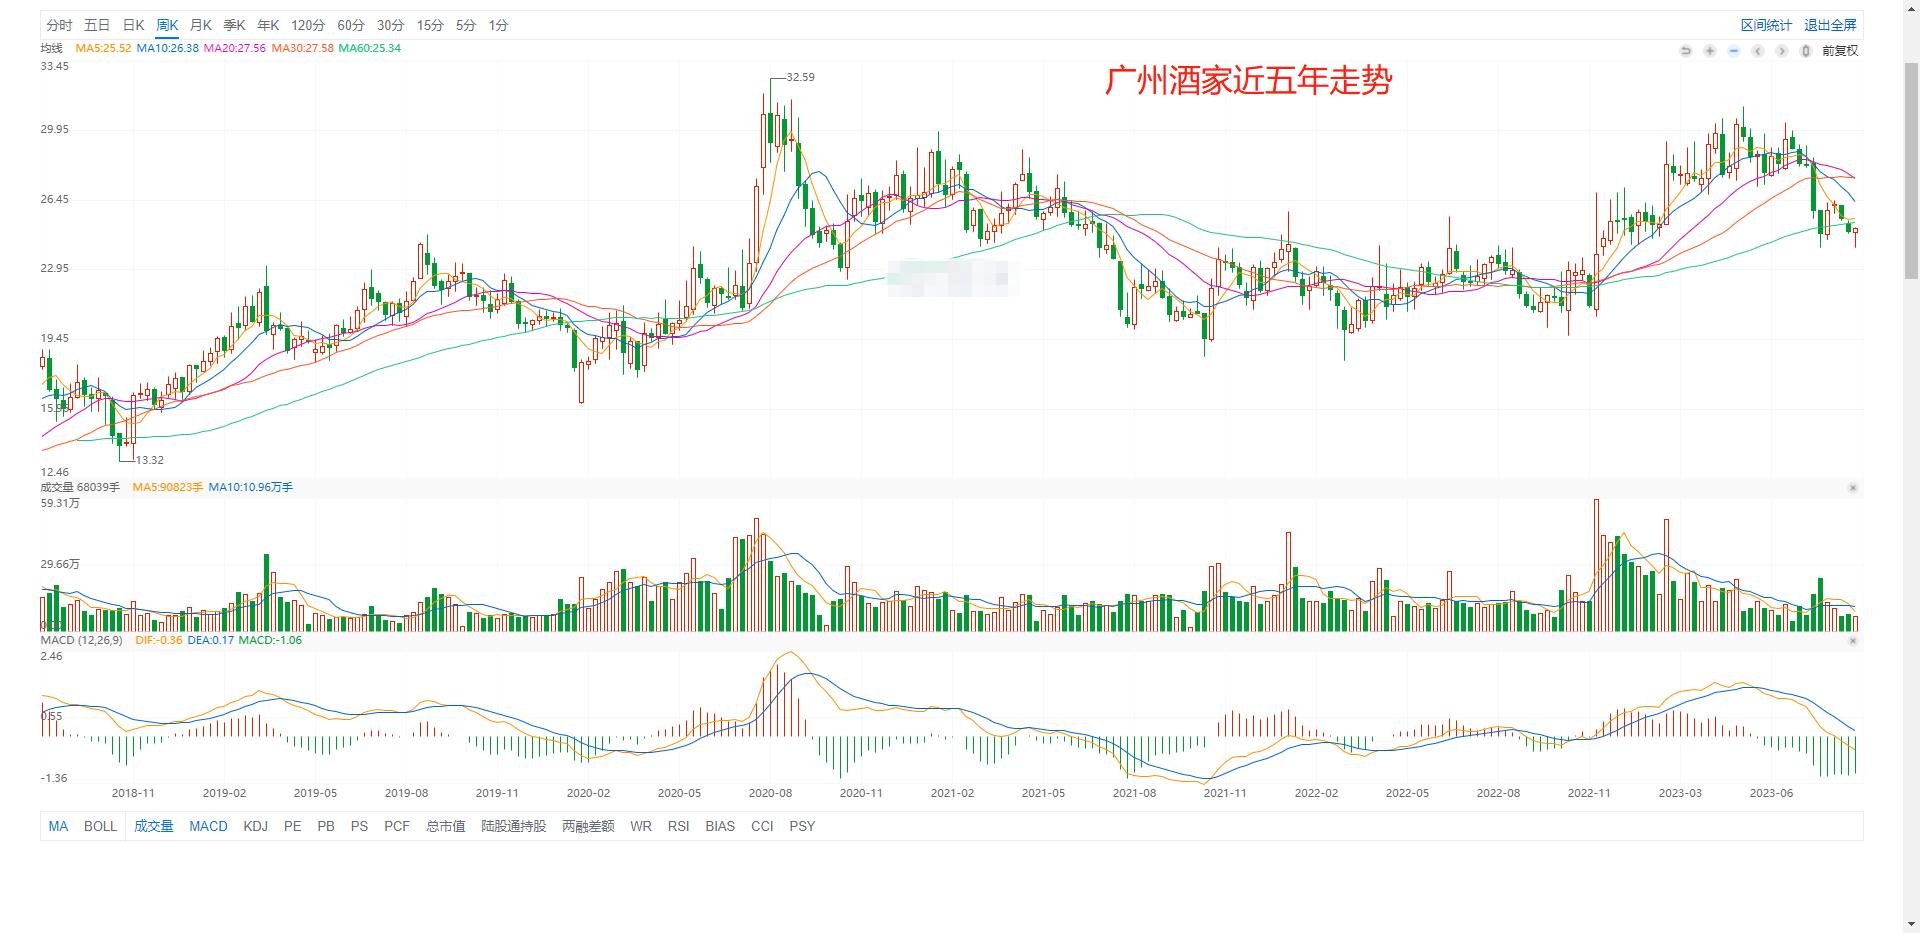Switch to the 日K daily chart tab
Image resolution: width=1920 pixels, height=933 pixels.
click(133, 25)
